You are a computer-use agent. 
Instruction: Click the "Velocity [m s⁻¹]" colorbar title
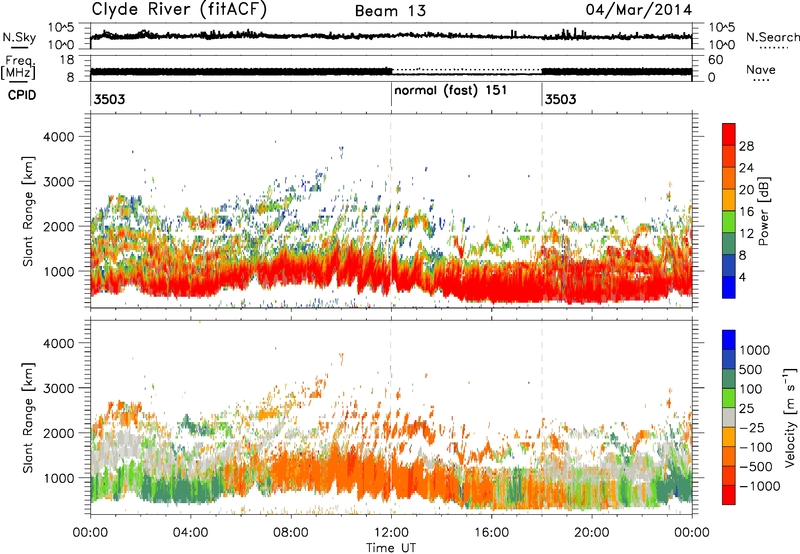[790, 417]
